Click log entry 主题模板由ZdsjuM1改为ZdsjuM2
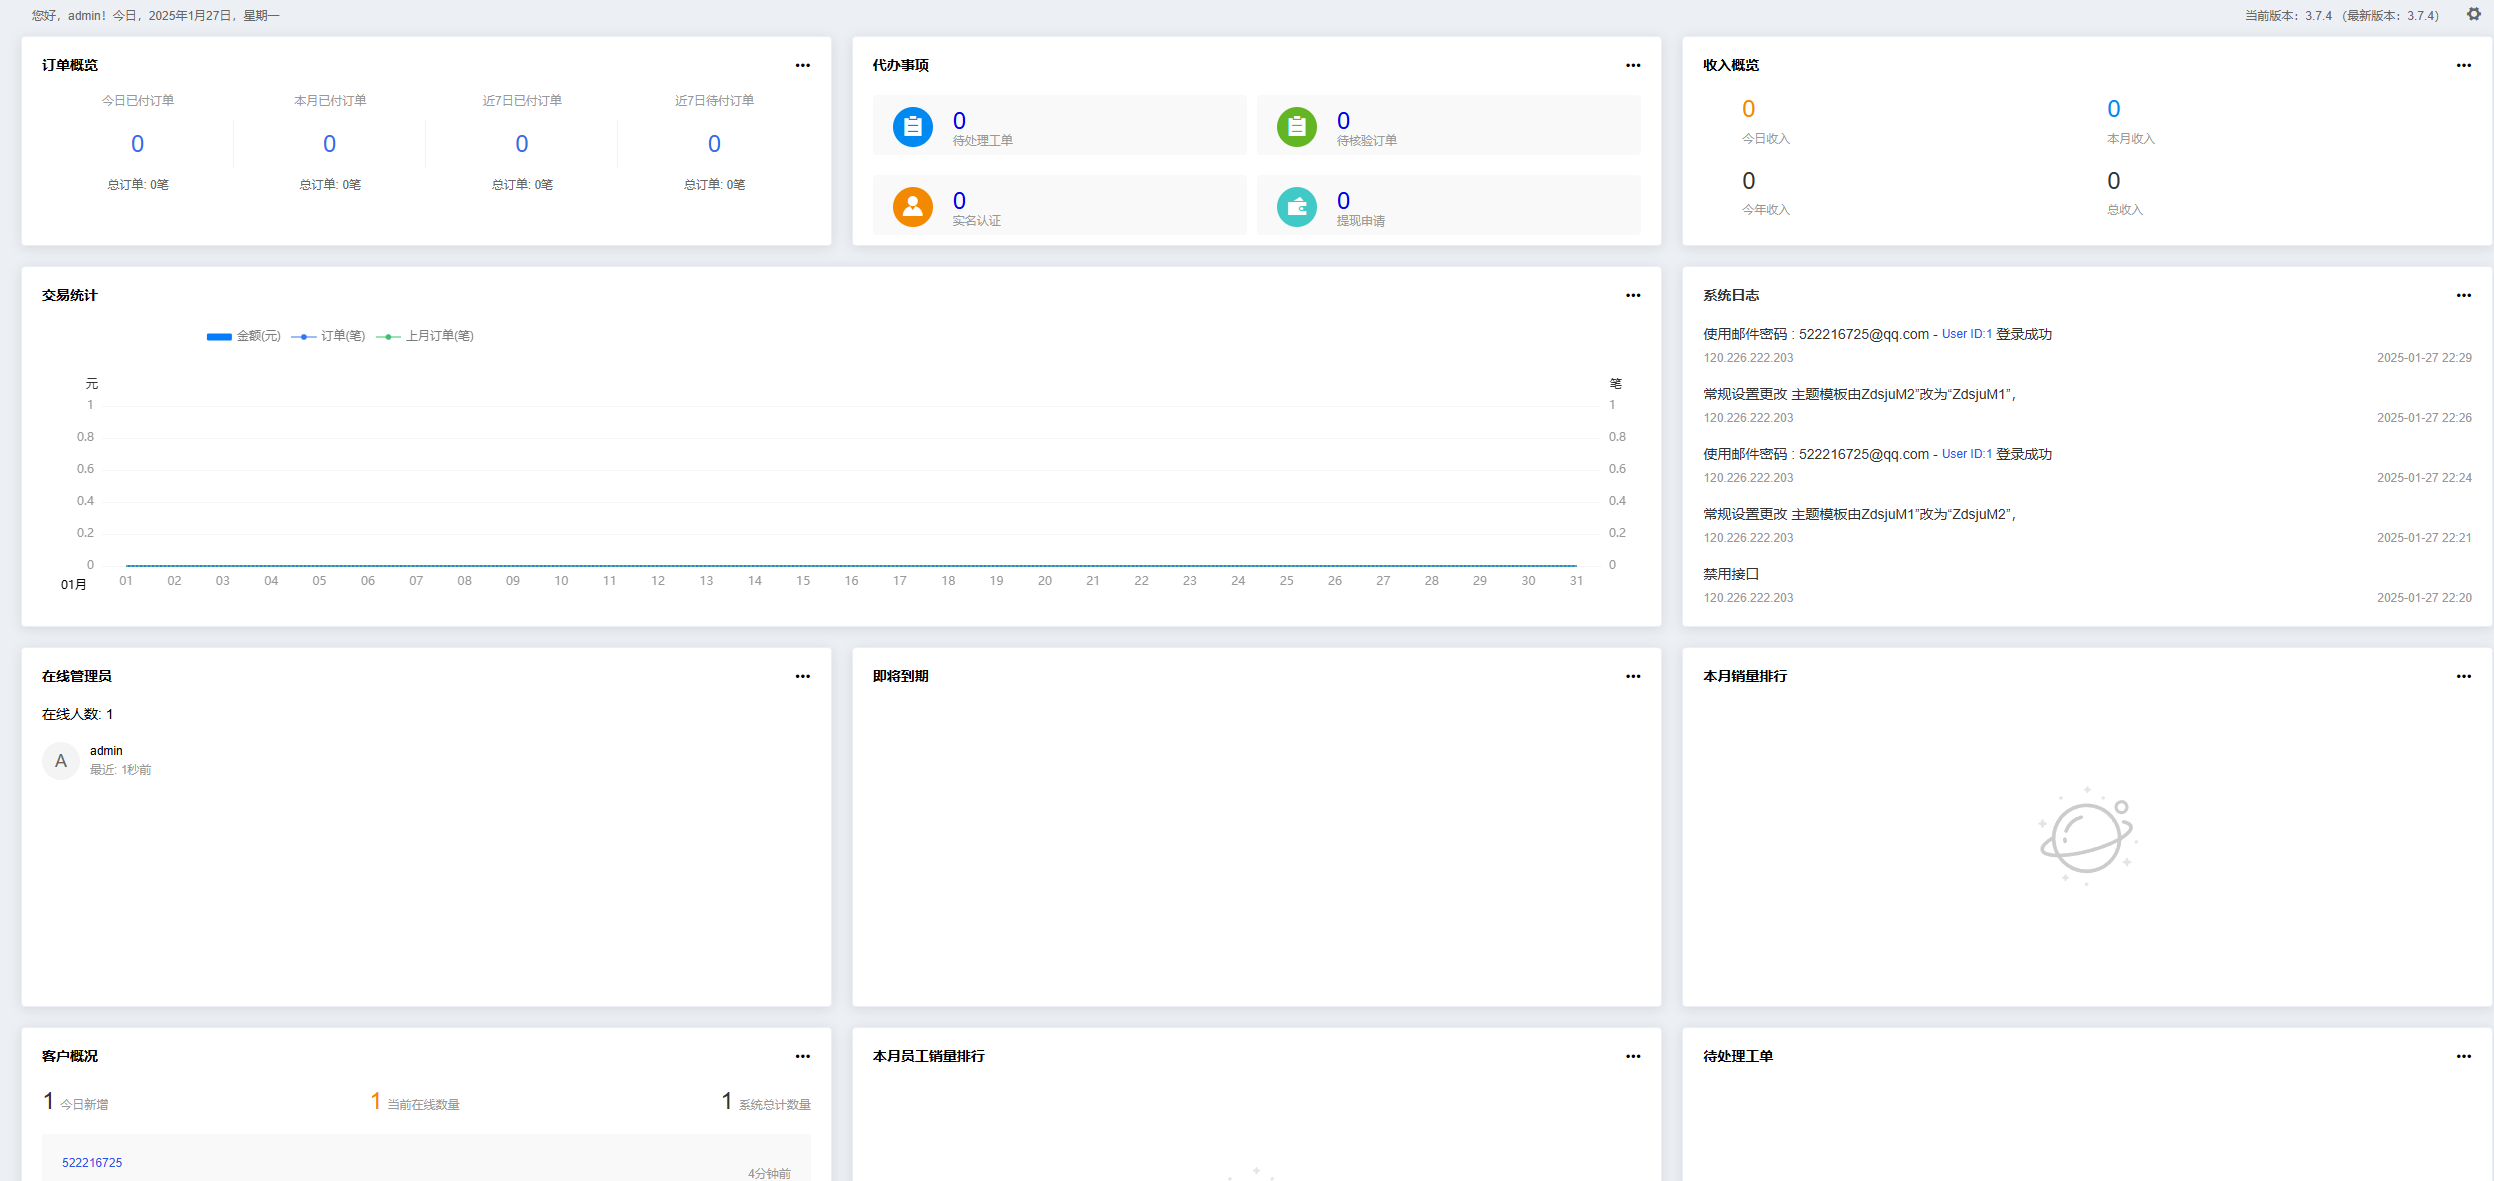Viewport: 2494px width, 1181px height. 1859,514
